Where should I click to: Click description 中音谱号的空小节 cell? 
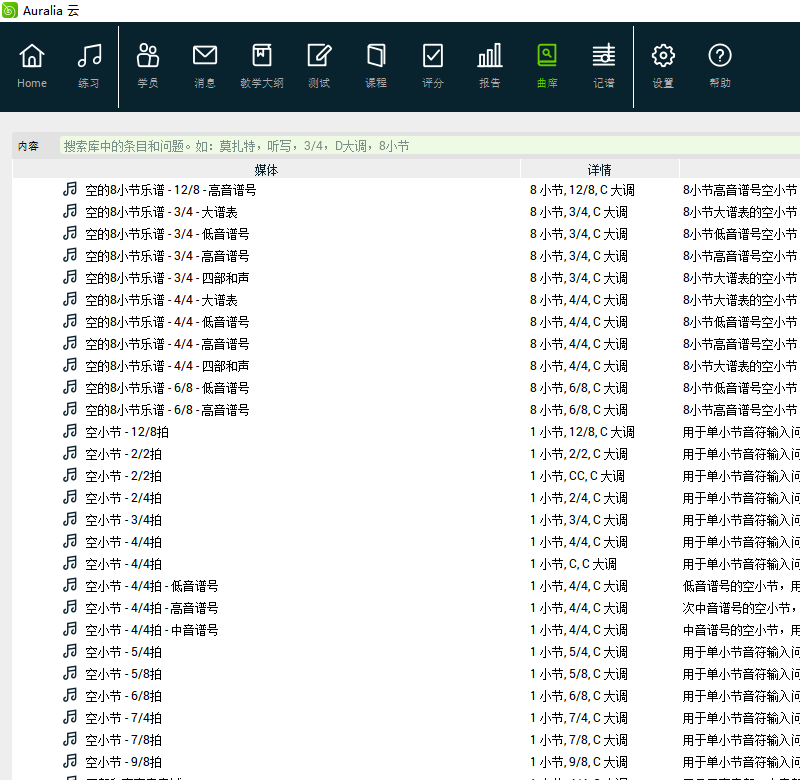pos(740,630)
